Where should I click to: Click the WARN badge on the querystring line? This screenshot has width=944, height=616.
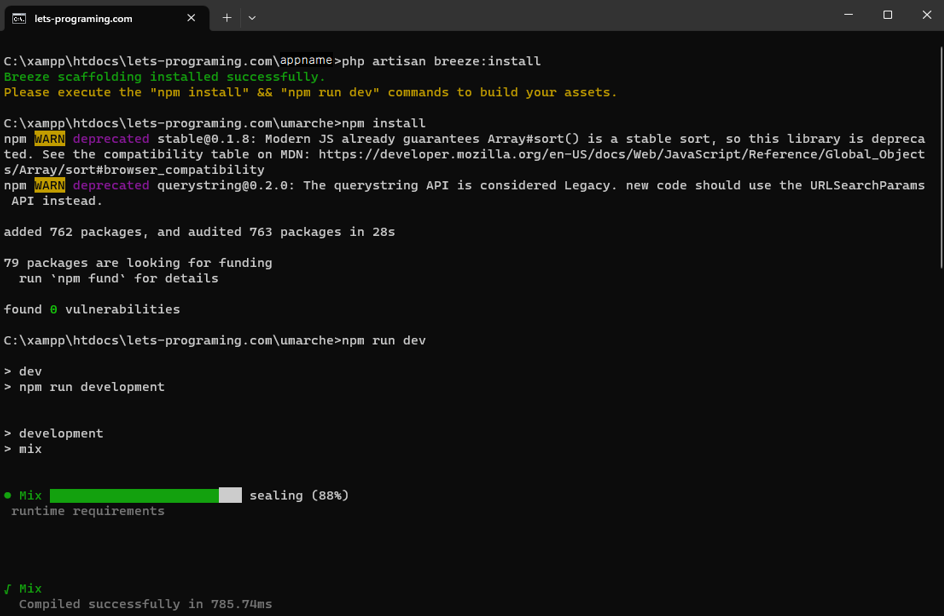(x=49, y=185)
